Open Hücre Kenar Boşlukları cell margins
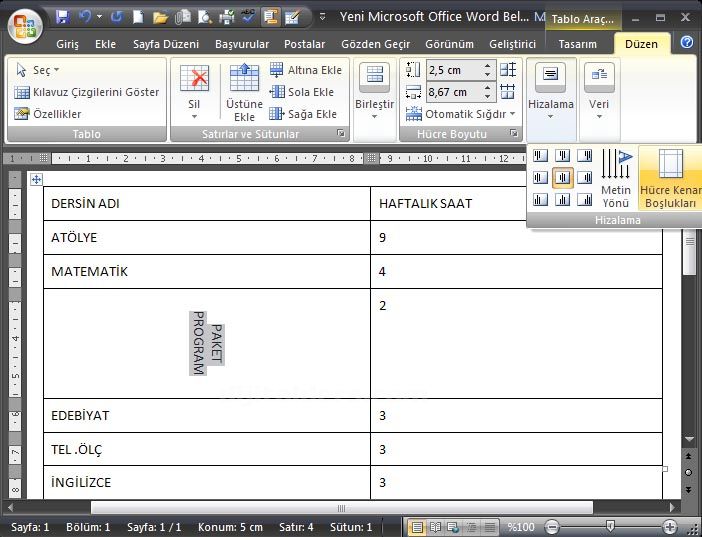702x537 pixels. 670,178
